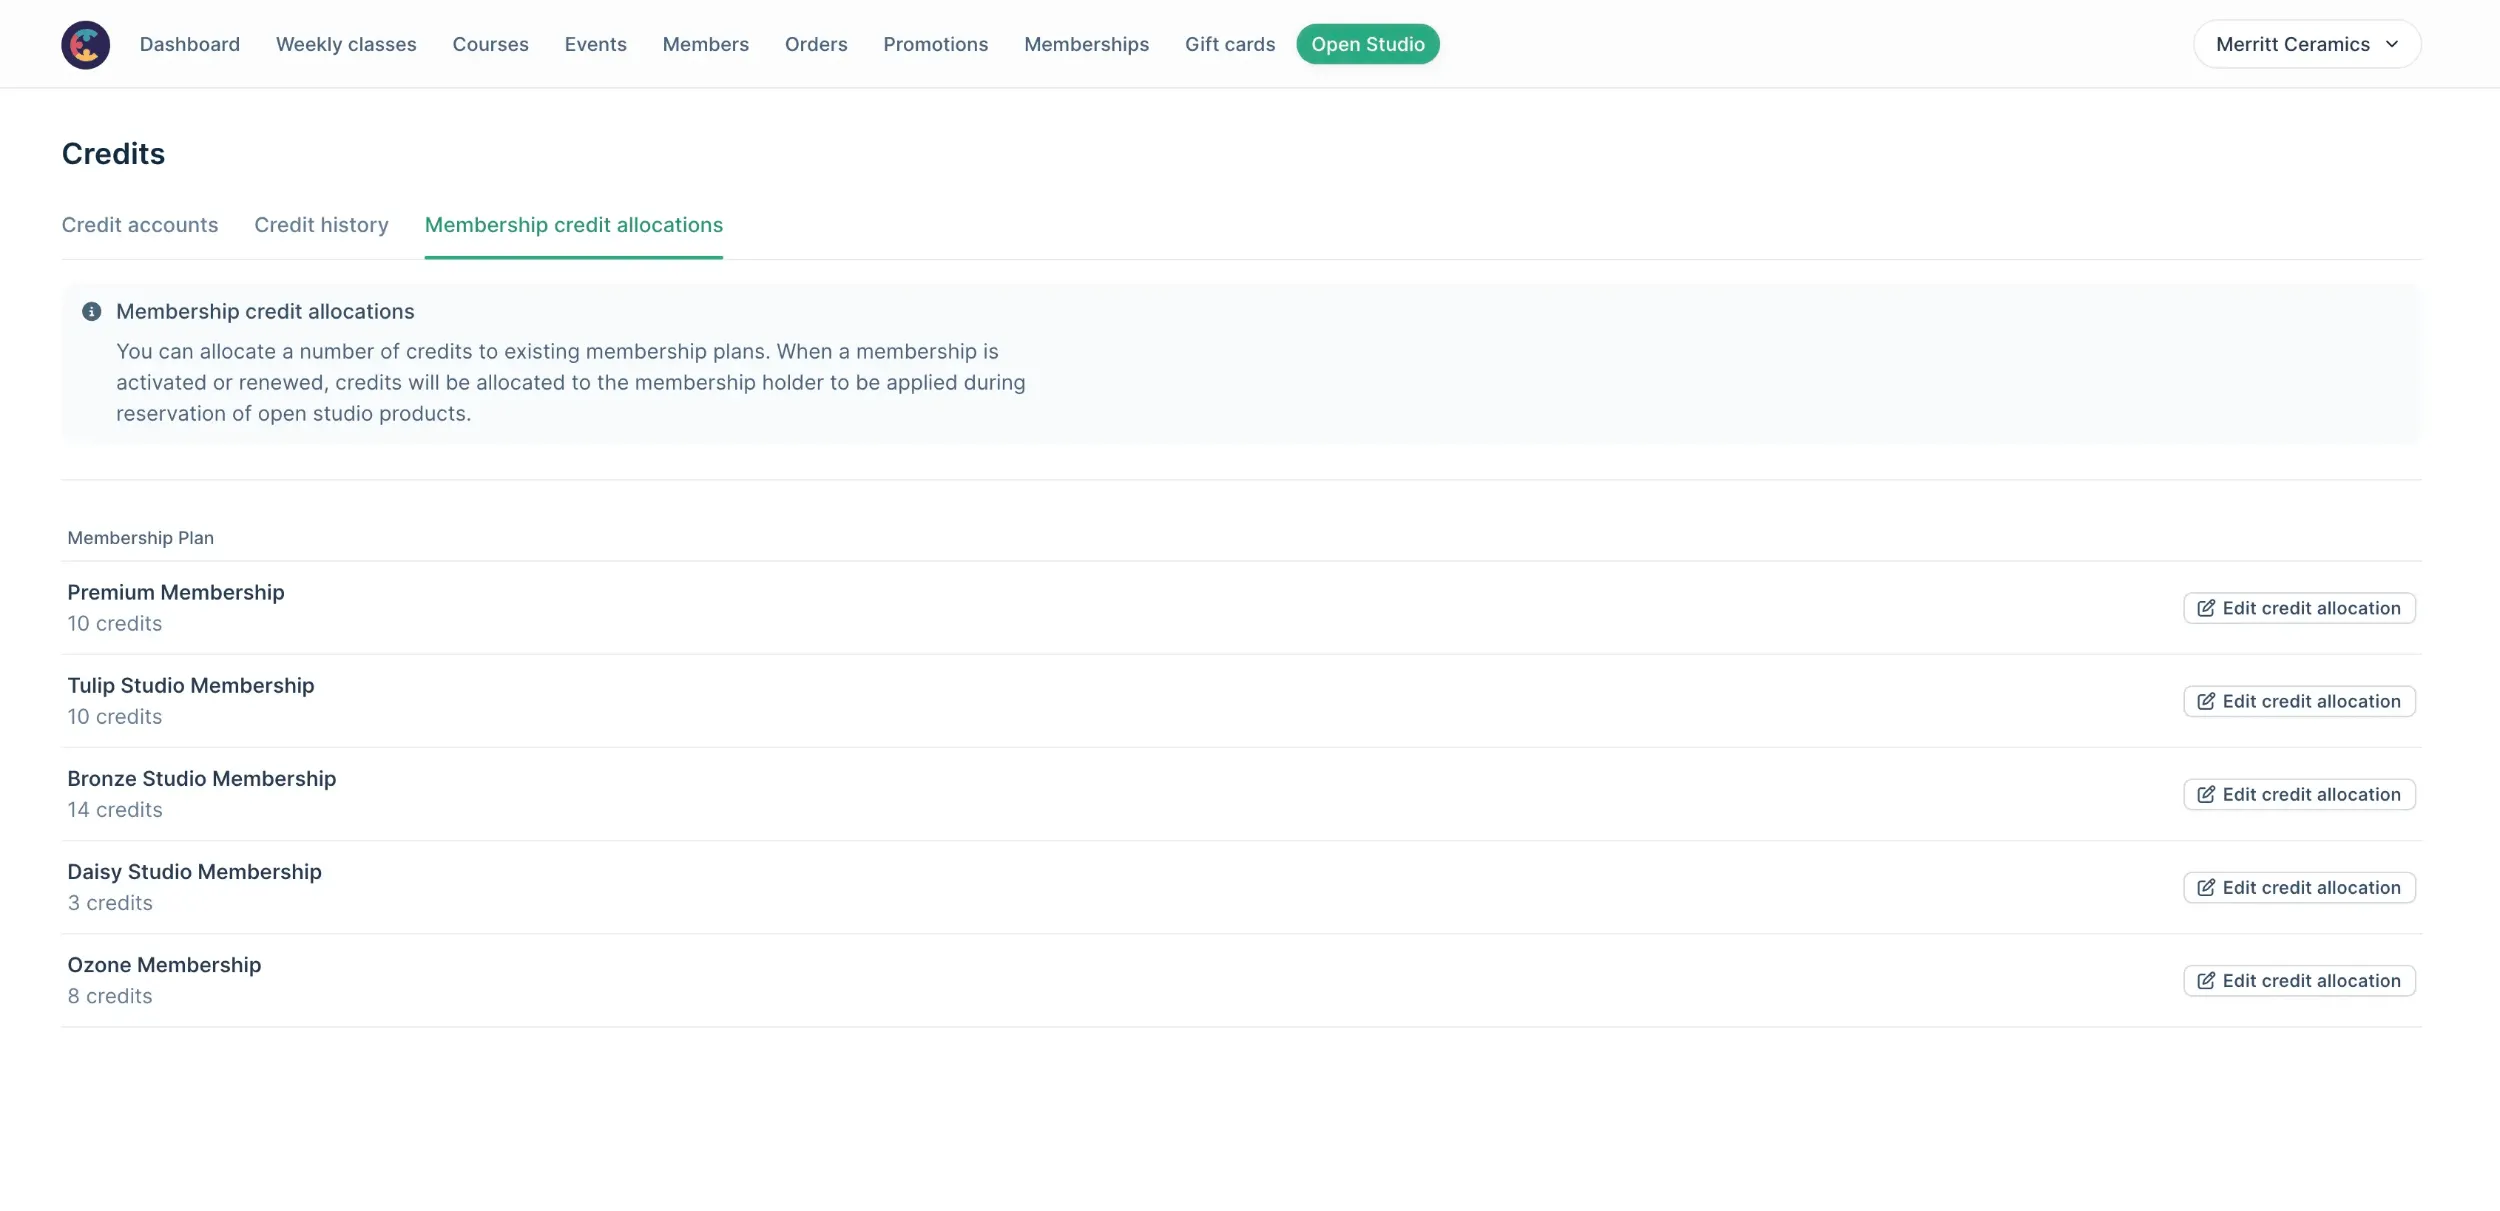This screenshot has width=2500, height=1211.
Task: Click pencil icon in Bronze Studio Membership row
Action: point(2205,794)
